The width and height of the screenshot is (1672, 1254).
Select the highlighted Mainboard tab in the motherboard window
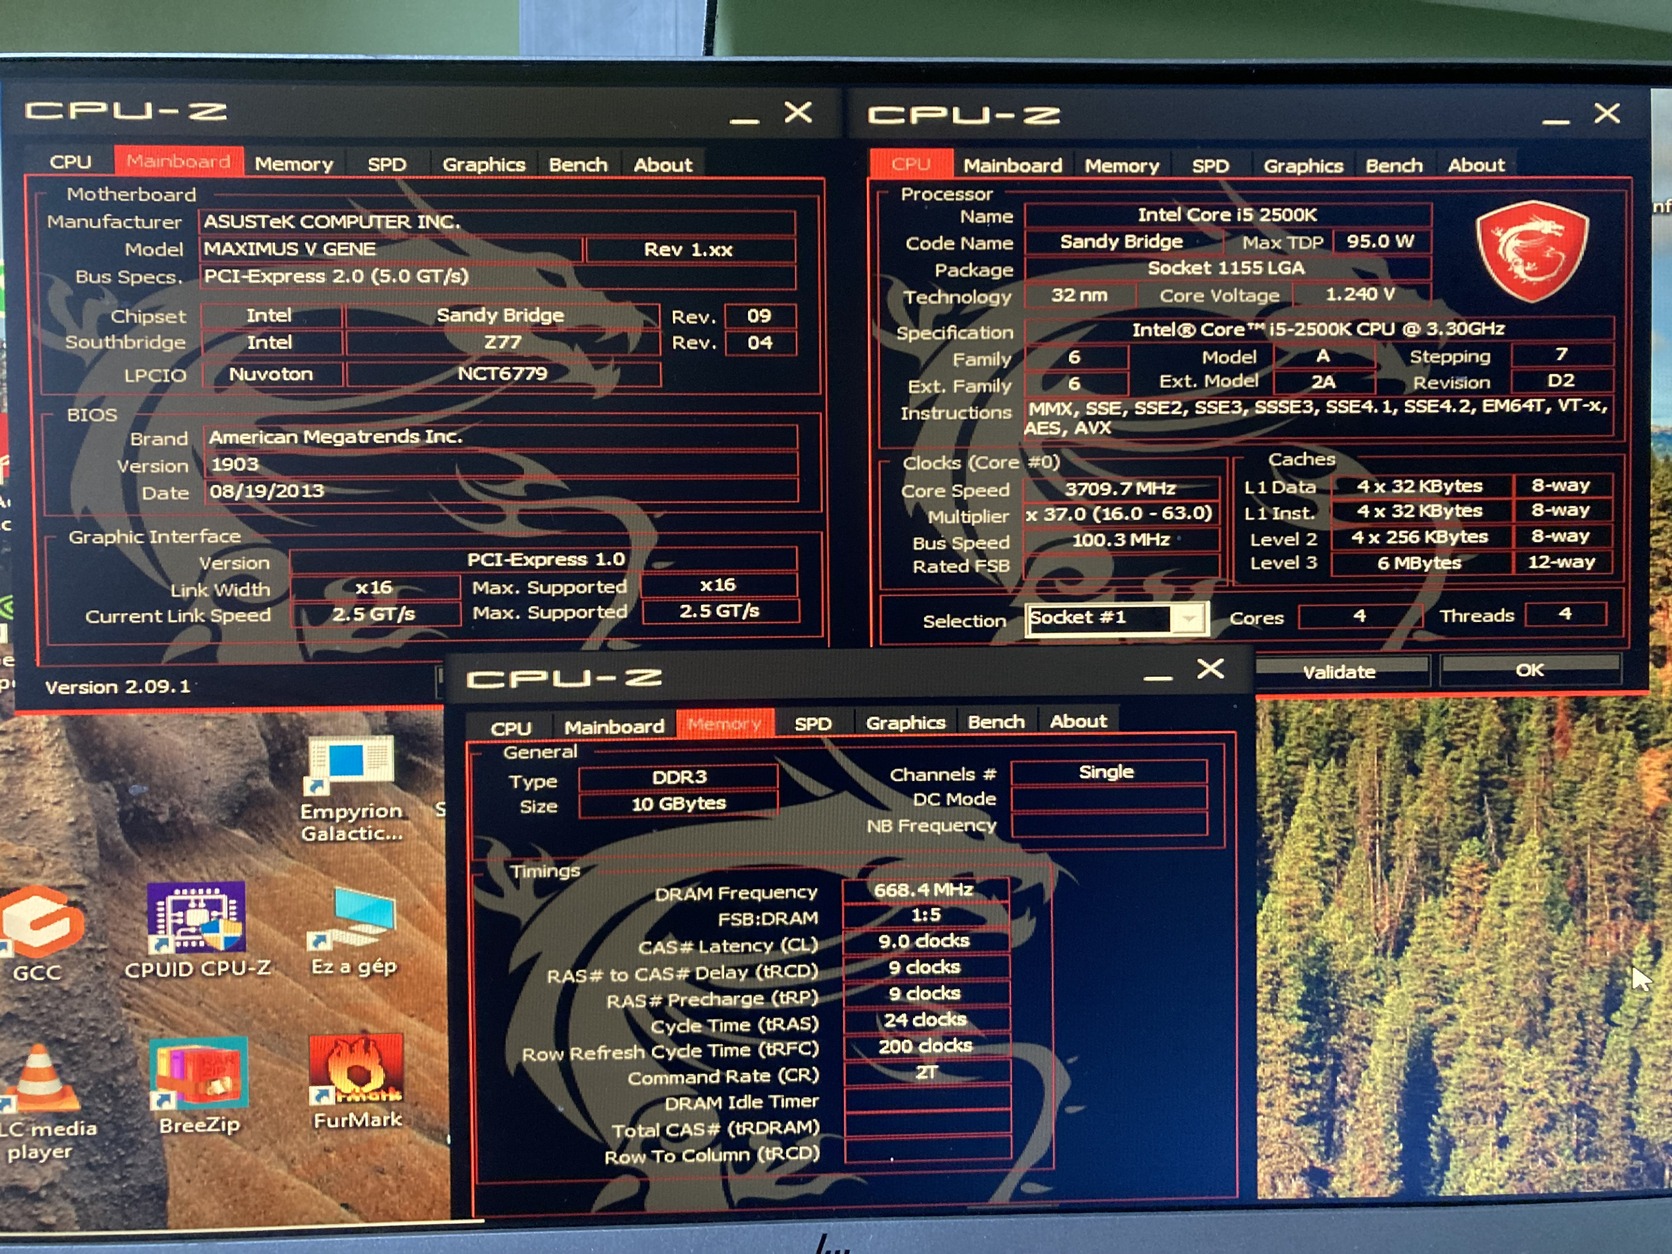point(178,161)
